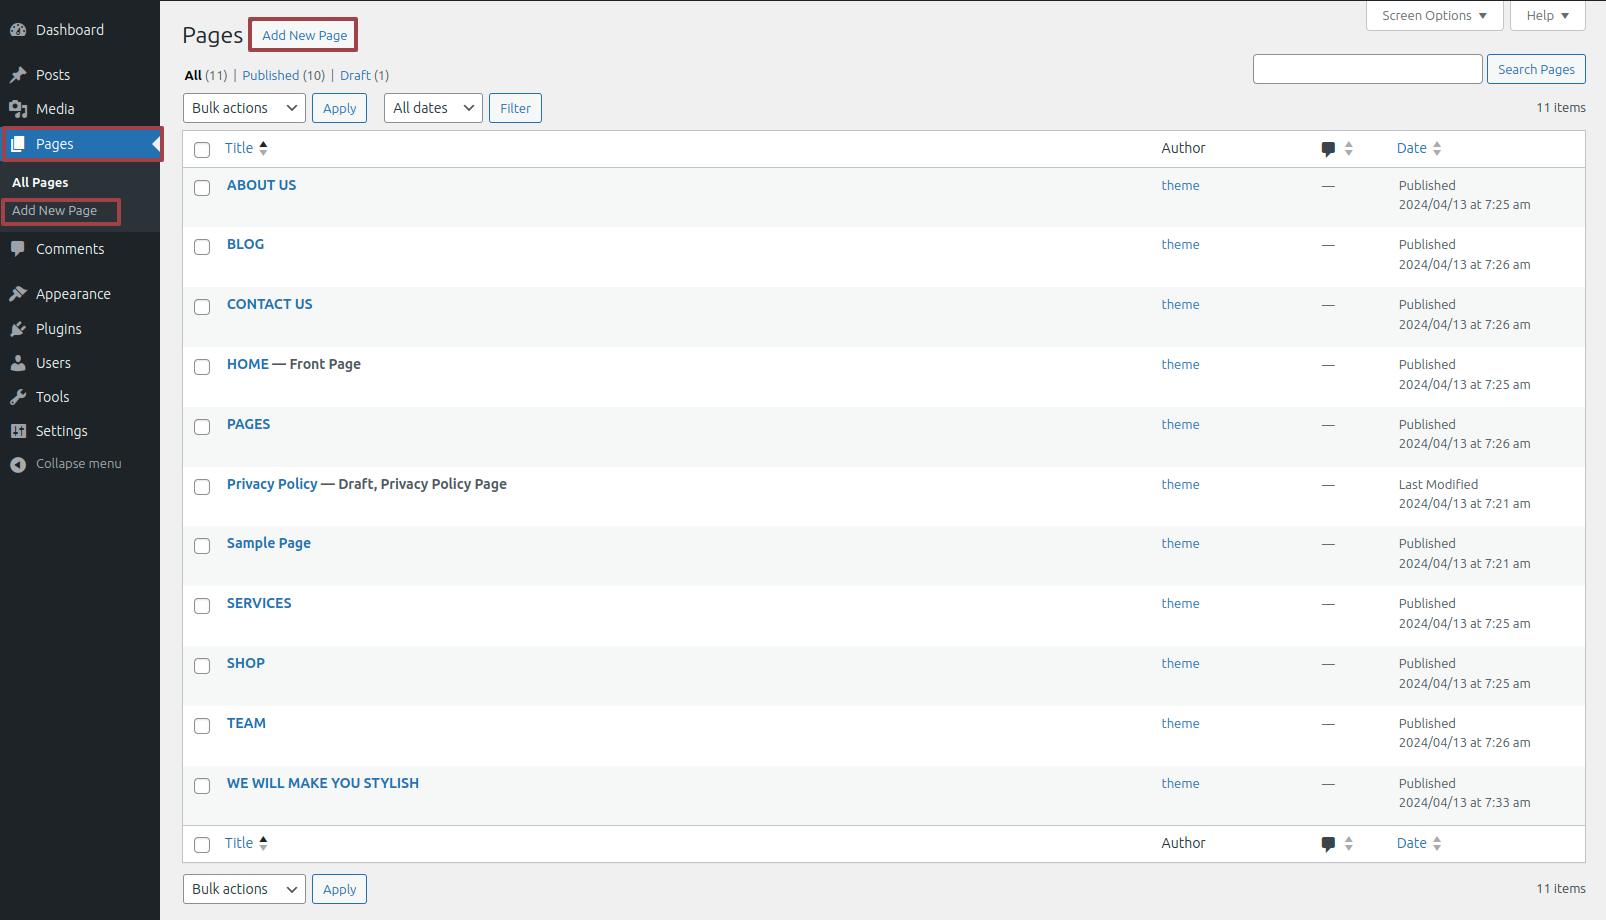Click the Users person icon
Viewport: 1606px width, 920px height.
coord(18,363)
